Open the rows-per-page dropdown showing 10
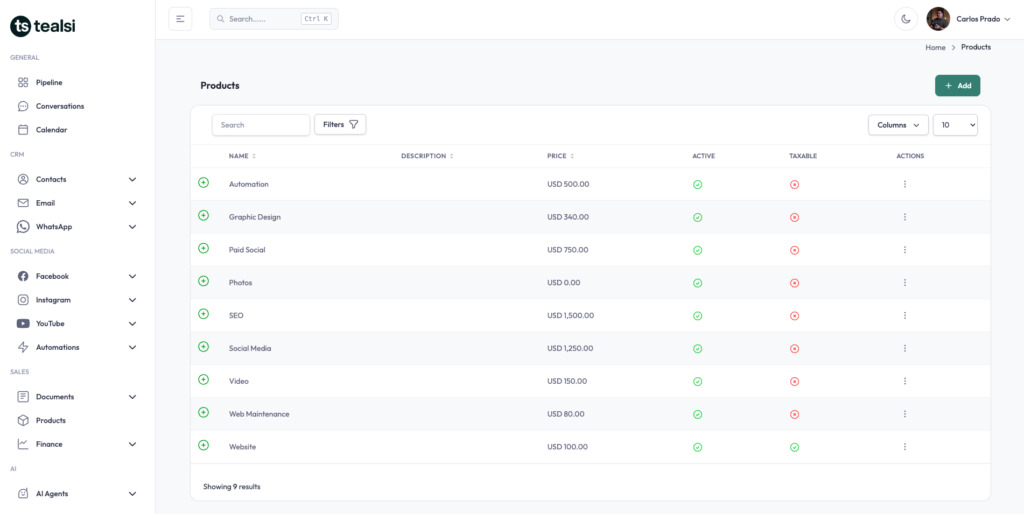 955,125
